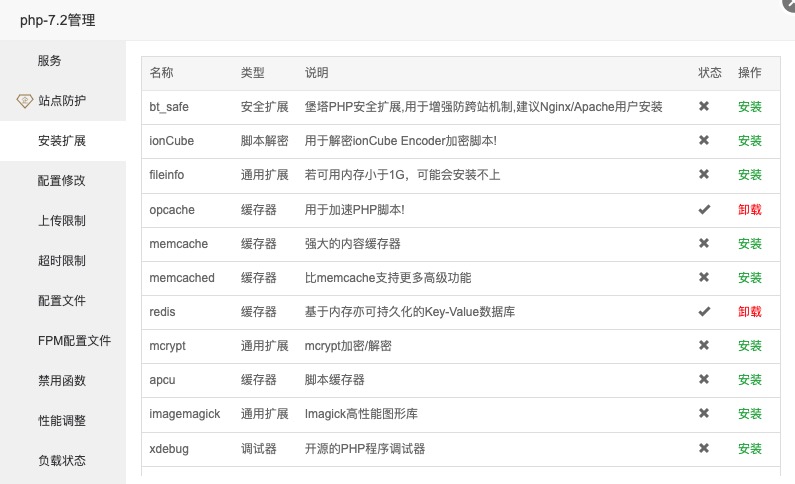Go to 上传限制 settings
Image resolution: width=795 pixels, height=484 pixels.
click(63, 221)
